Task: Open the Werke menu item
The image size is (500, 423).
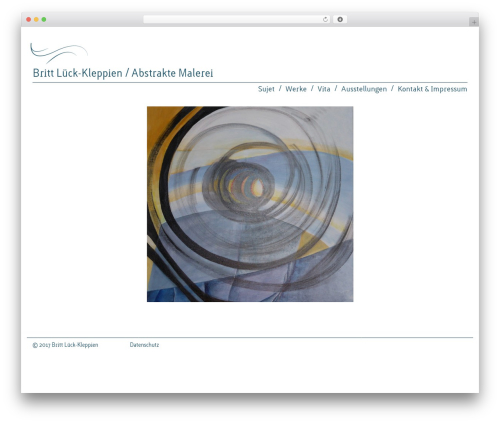Action: [296, 89]
